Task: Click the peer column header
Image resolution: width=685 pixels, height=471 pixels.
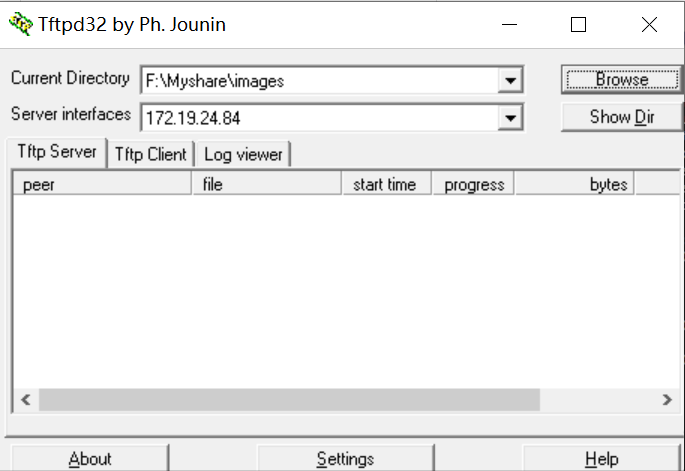Action: point(102,184)
